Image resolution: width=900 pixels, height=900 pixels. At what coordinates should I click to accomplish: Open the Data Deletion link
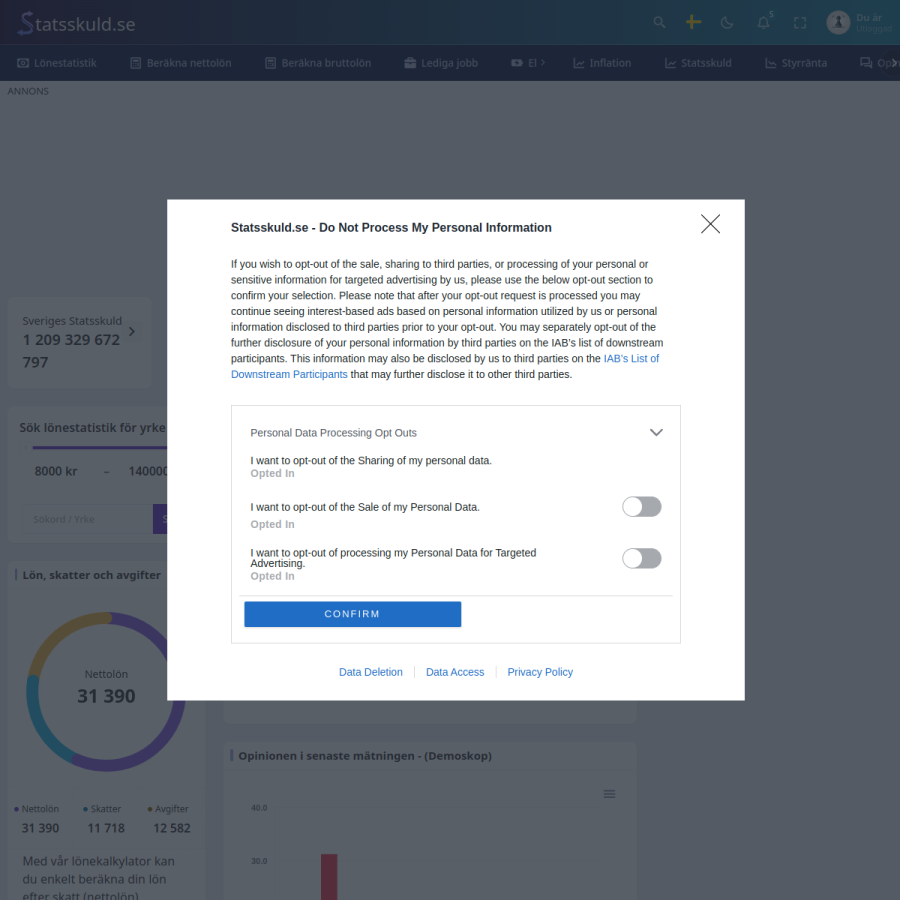(371, 672)
